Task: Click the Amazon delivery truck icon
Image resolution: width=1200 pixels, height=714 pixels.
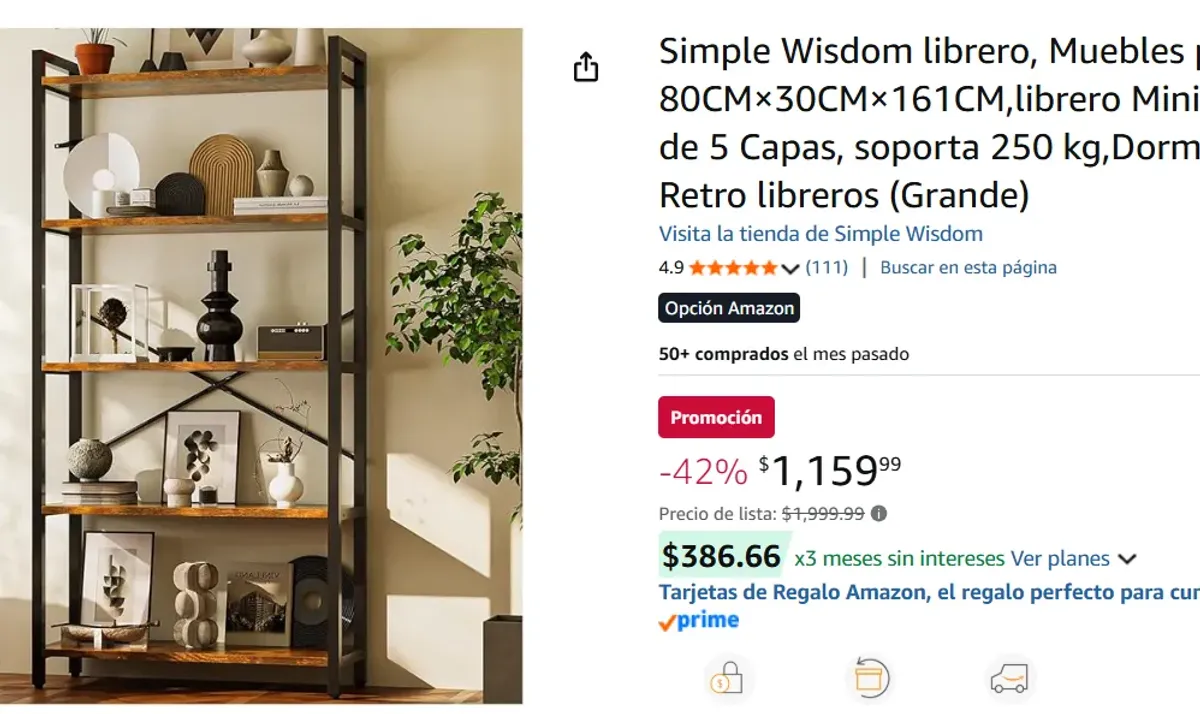Action: (1008, 679)
